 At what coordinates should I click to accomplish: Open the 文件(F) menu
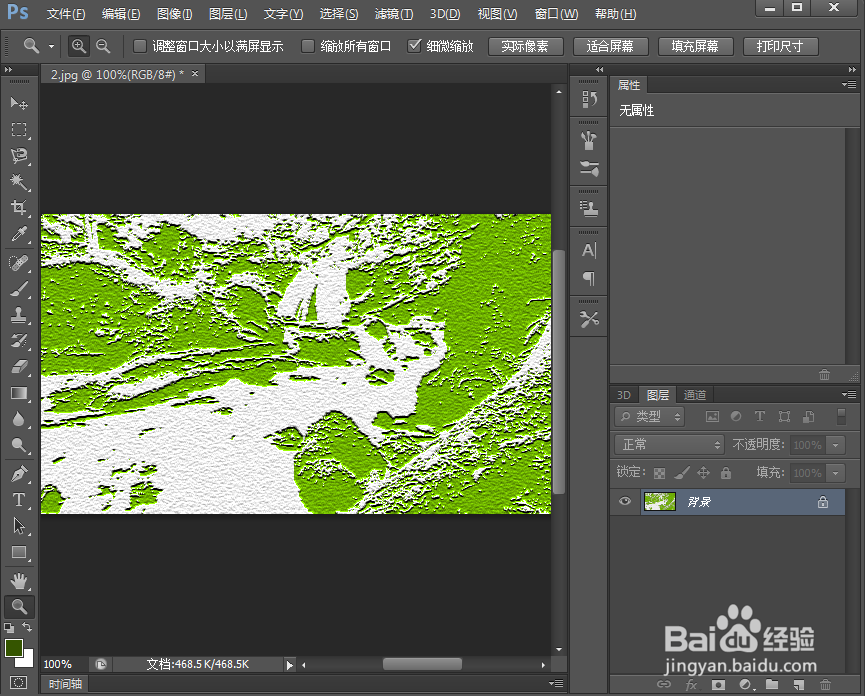tap(66, 14)
